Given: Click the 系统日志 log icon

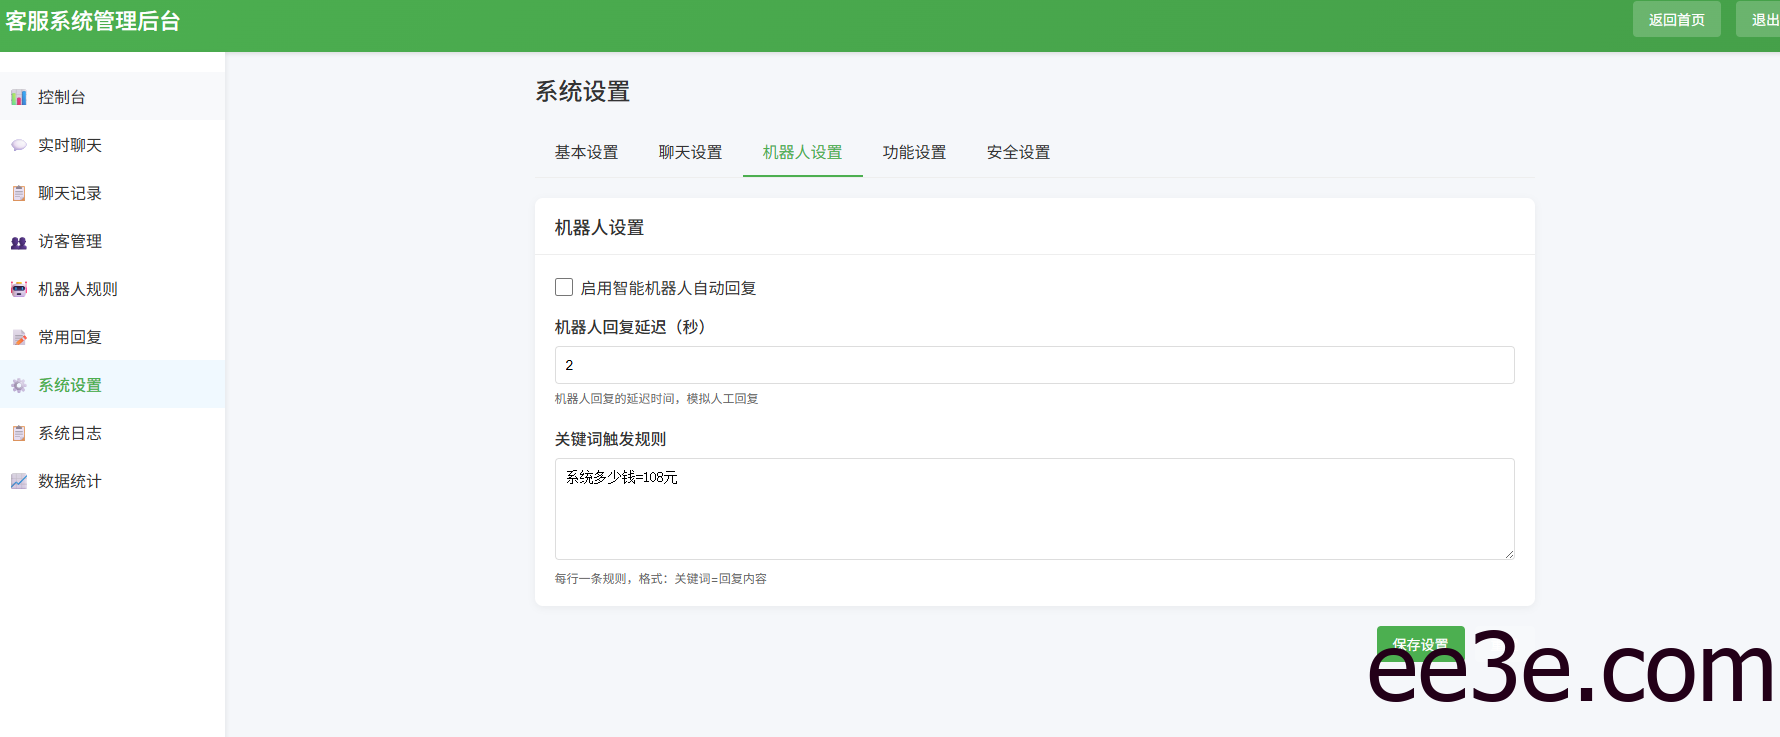Looking at the screenshot, I should [x=19, y=433].
